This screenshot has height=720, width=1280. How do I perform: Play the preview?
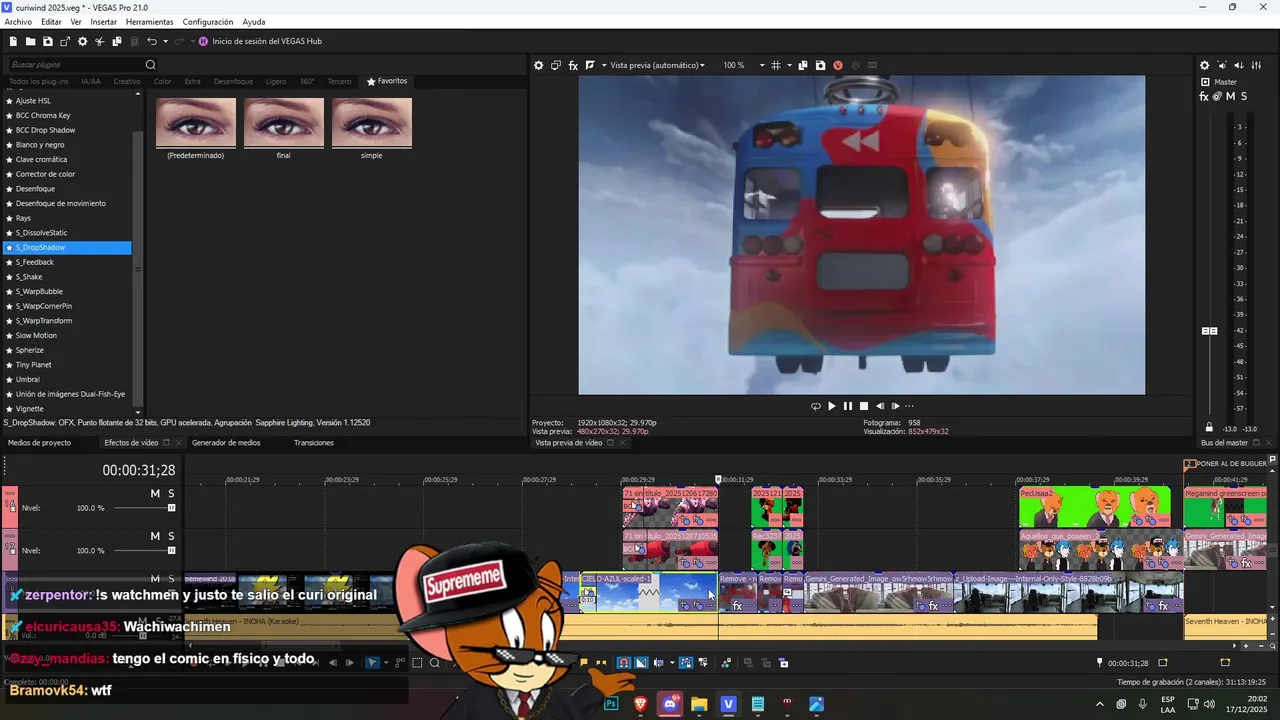click(x=831, y=406)
